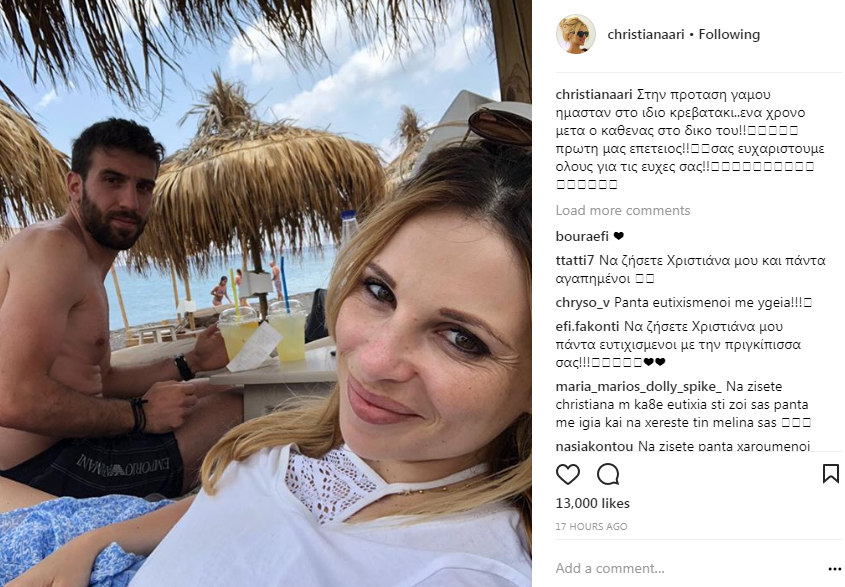This screenshot has width=845, height=587.
Task: Open nasiakontou commenter profile
Action: point(594,446)
